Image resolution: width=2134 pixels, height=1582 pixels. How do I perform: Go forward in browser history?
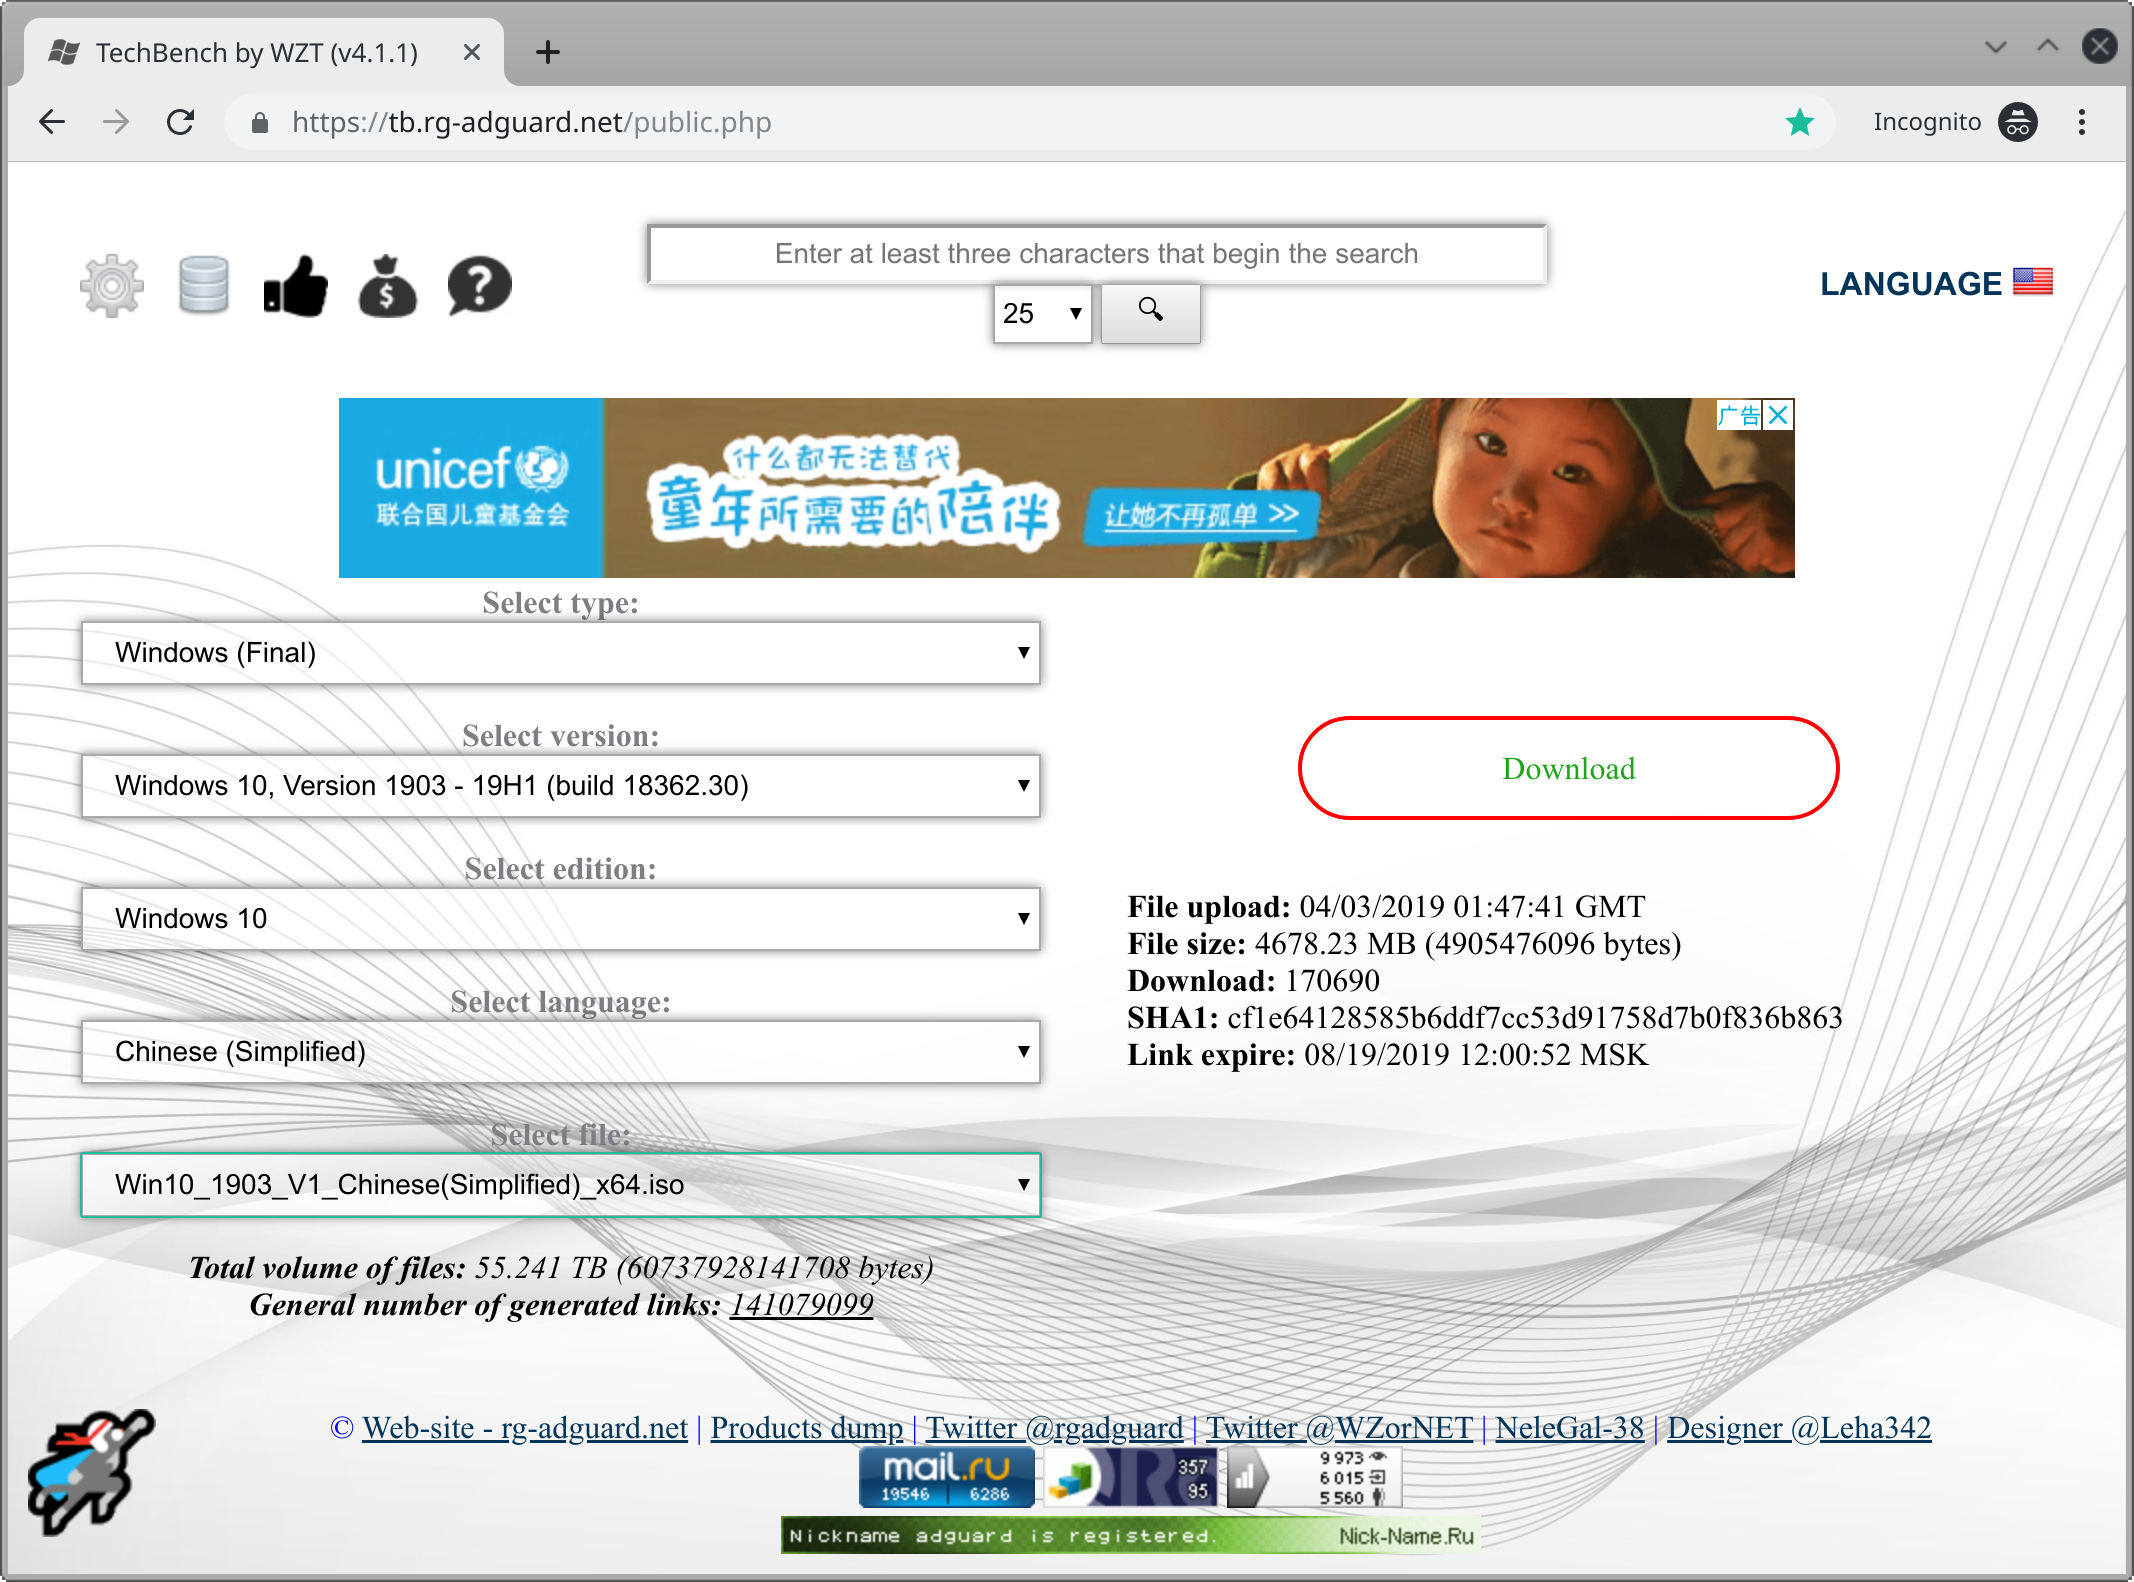click(116, 122)
